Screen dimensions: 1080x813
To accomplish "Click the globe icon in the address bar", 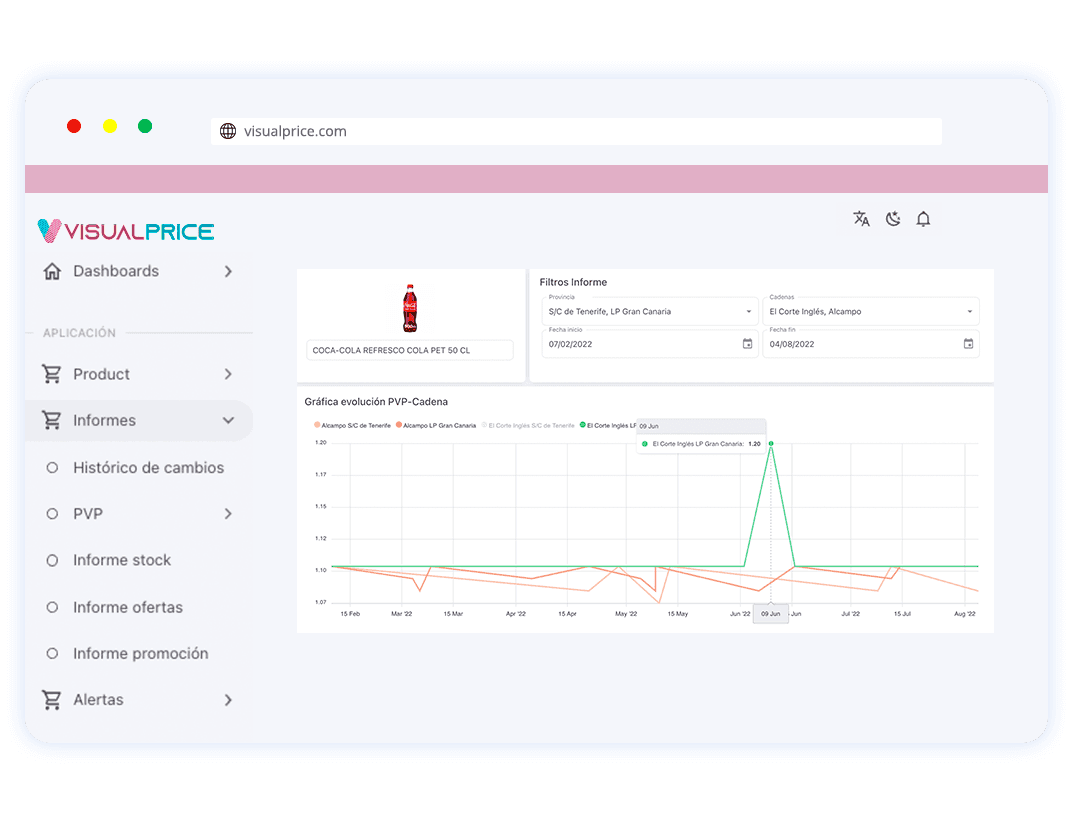I will click(228, 131).
